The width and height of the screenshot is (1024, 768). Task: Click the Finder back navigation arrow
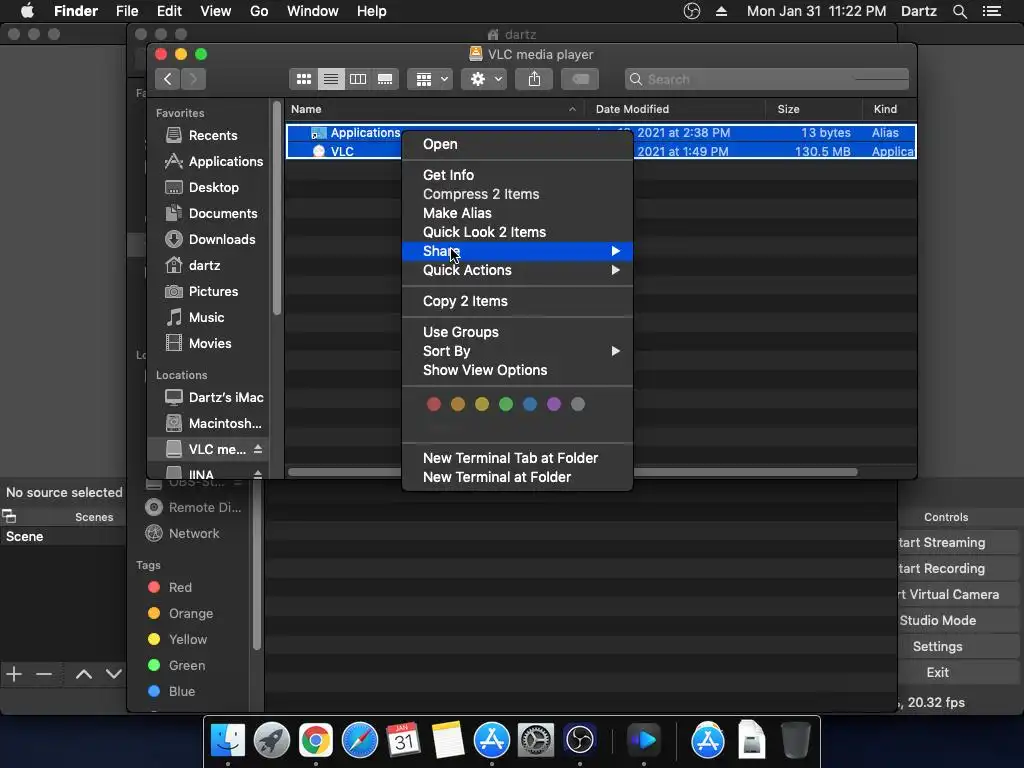point(168,79)
